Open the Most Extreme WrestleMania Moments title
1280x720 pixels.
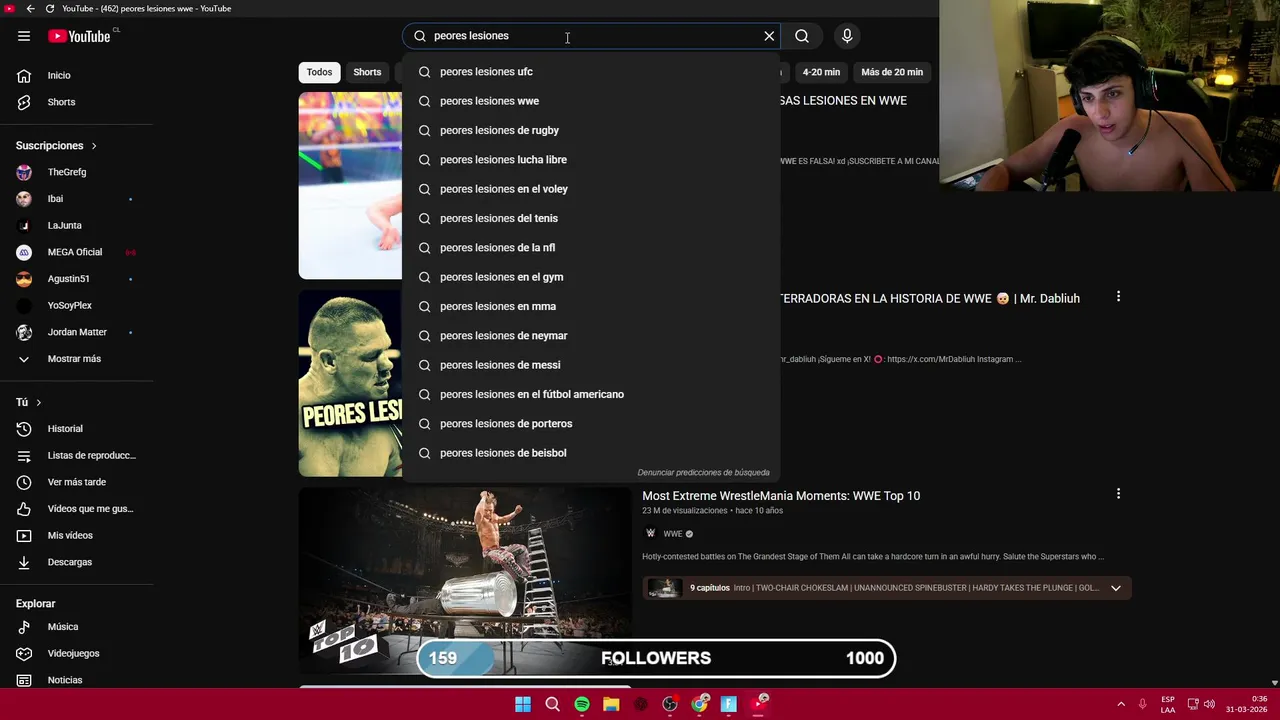pos(781,496)
